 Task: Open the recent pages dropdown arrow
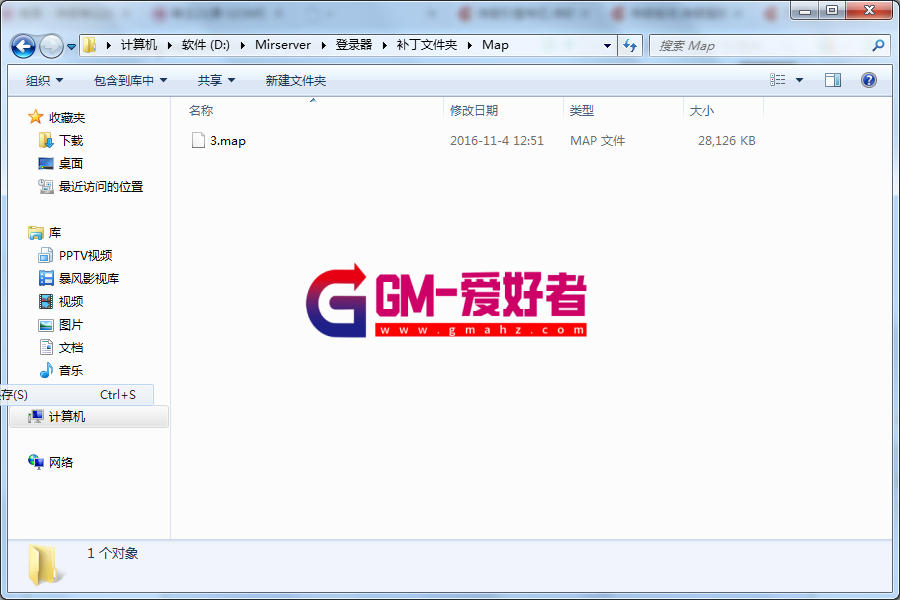[x=71, y=47]
